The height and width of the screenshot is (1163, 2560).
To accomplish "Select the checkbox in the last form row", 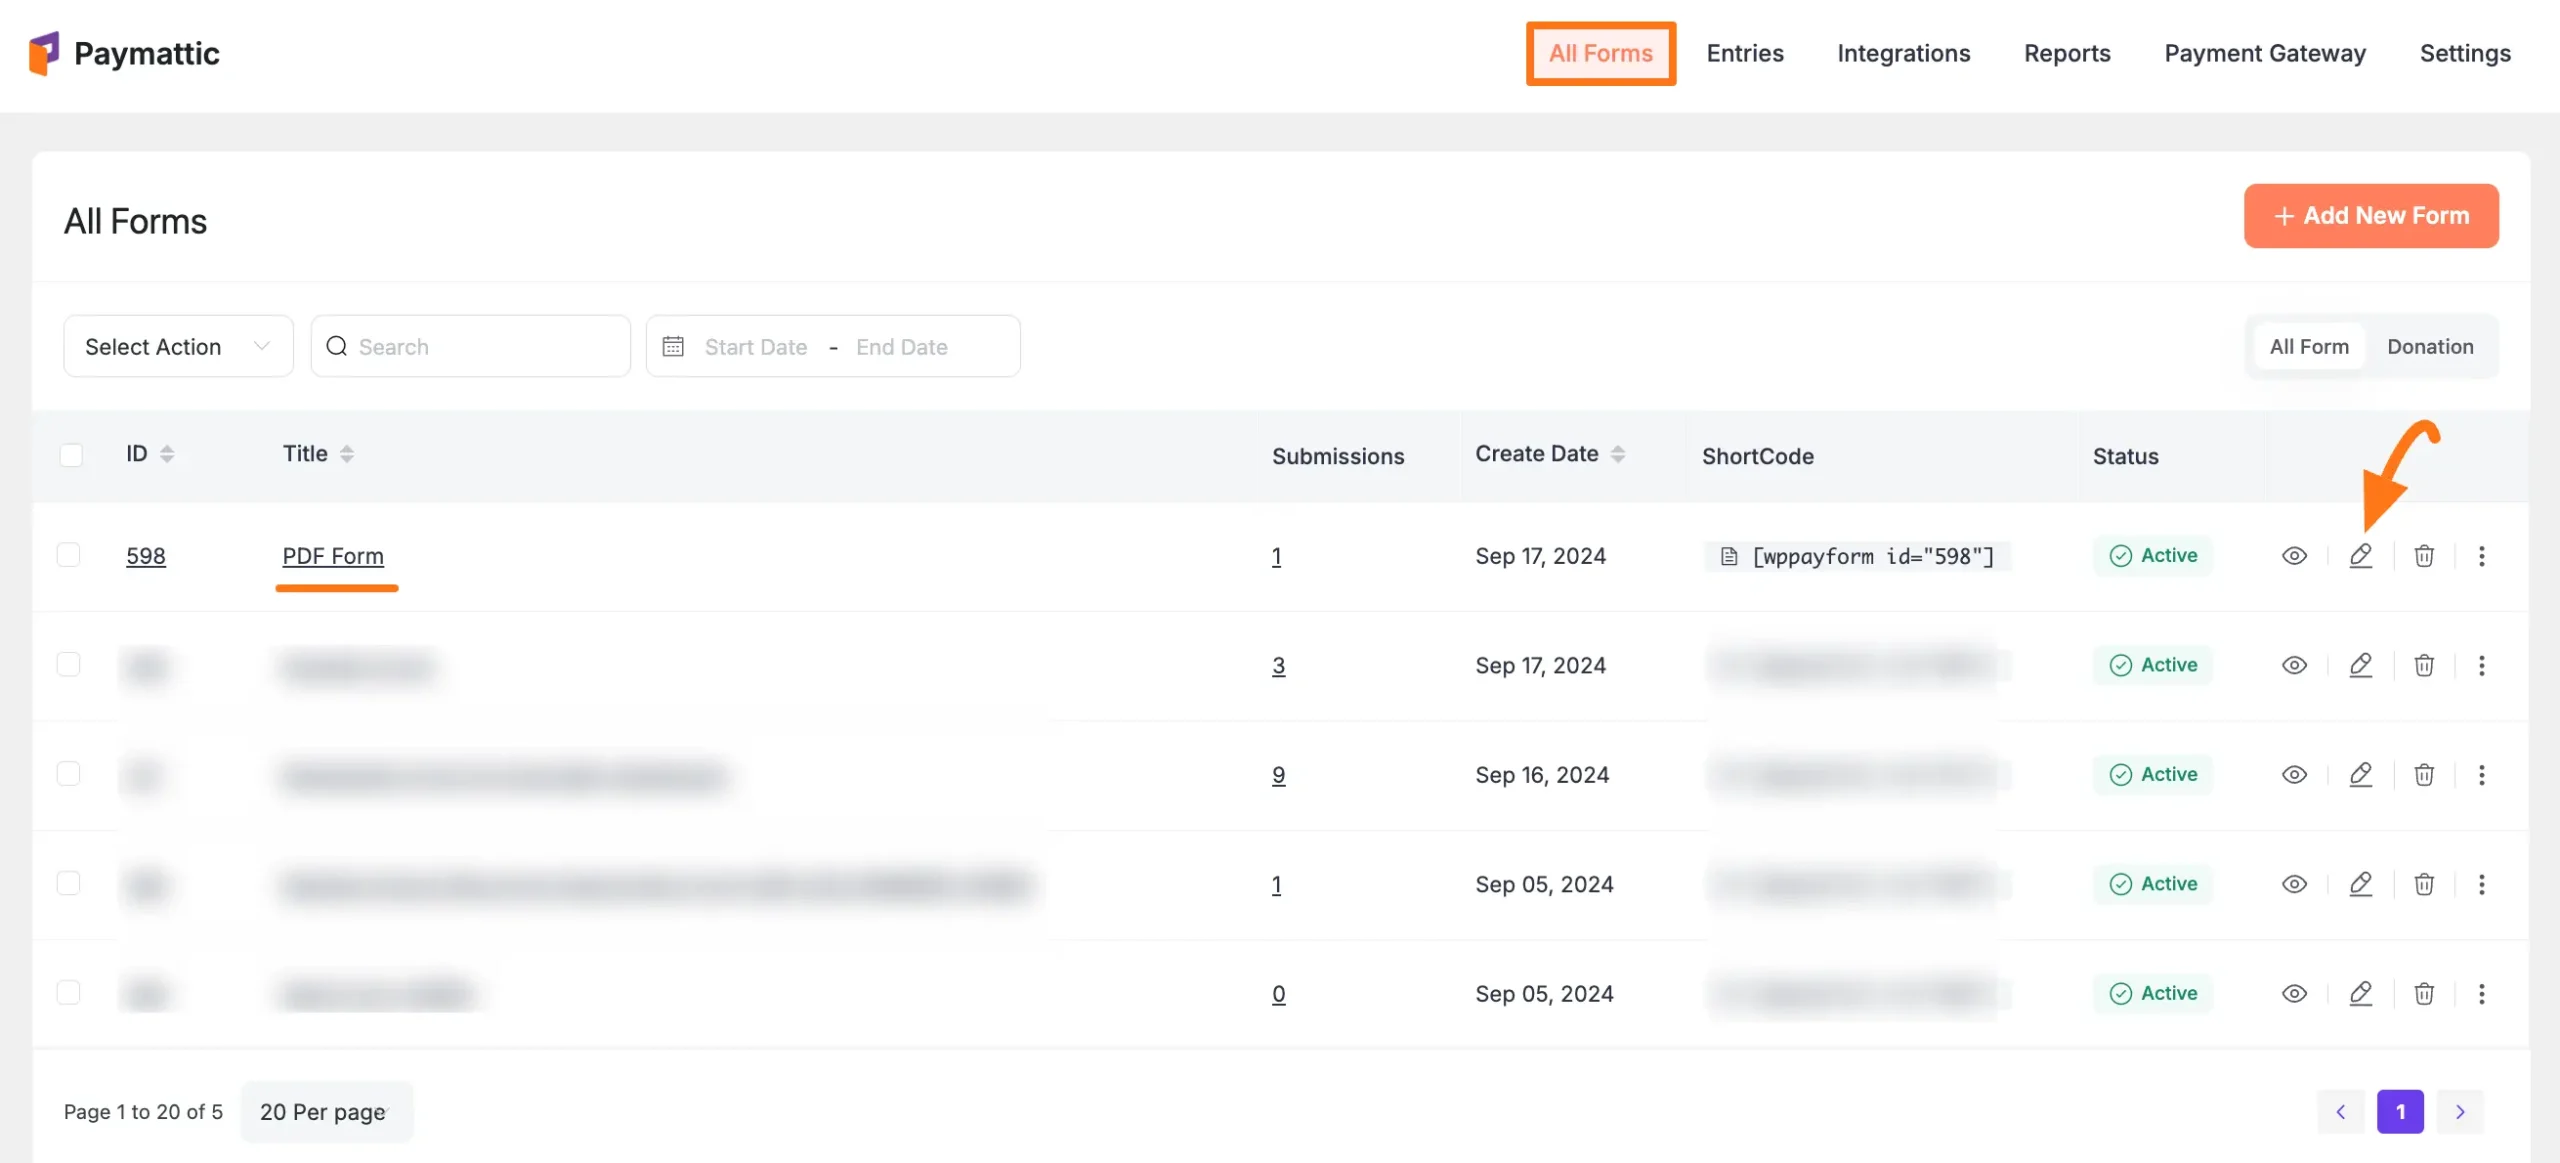I will pyautogui.click(x=69, y=992).
